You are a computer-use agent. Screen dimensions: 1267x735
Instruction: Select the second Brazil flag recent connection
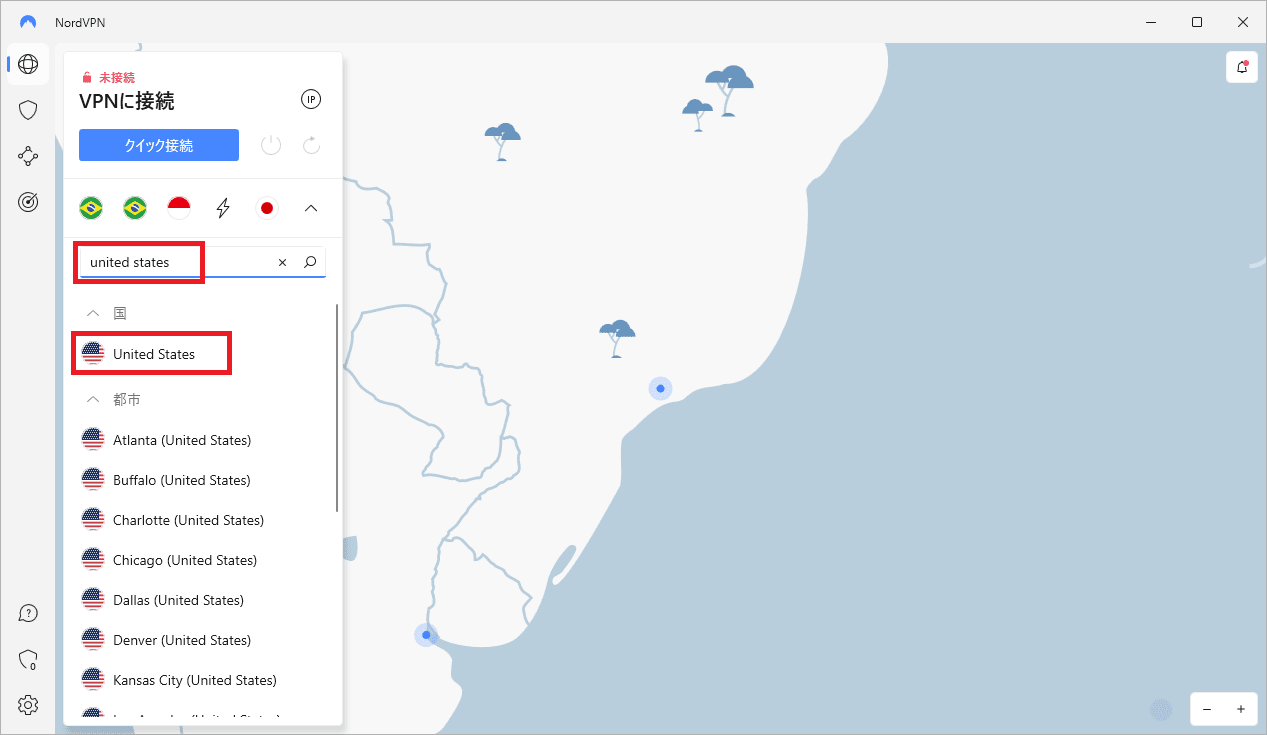135,208
